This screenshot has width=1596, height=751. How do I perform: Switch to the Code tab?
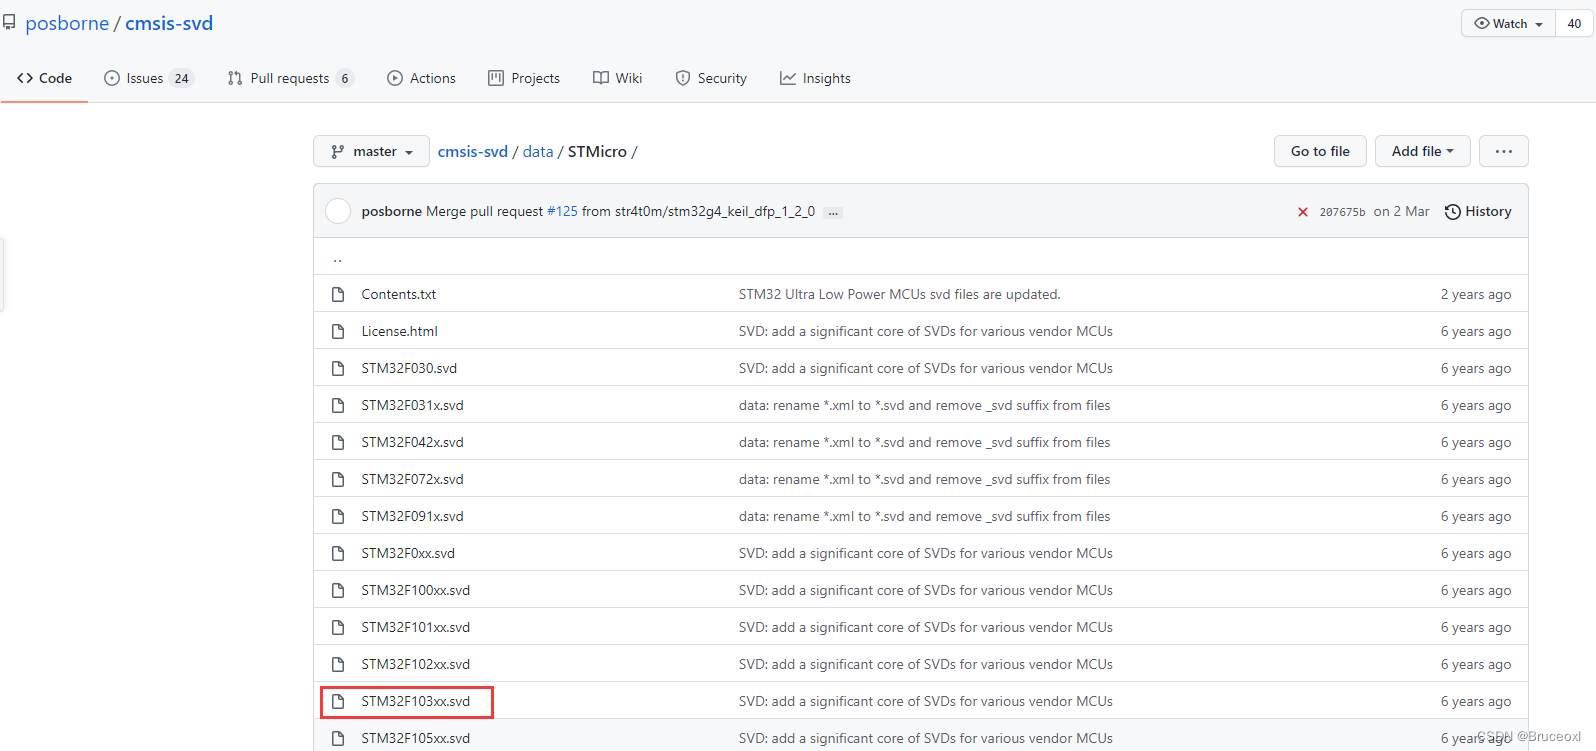click(x=44, y=78)
